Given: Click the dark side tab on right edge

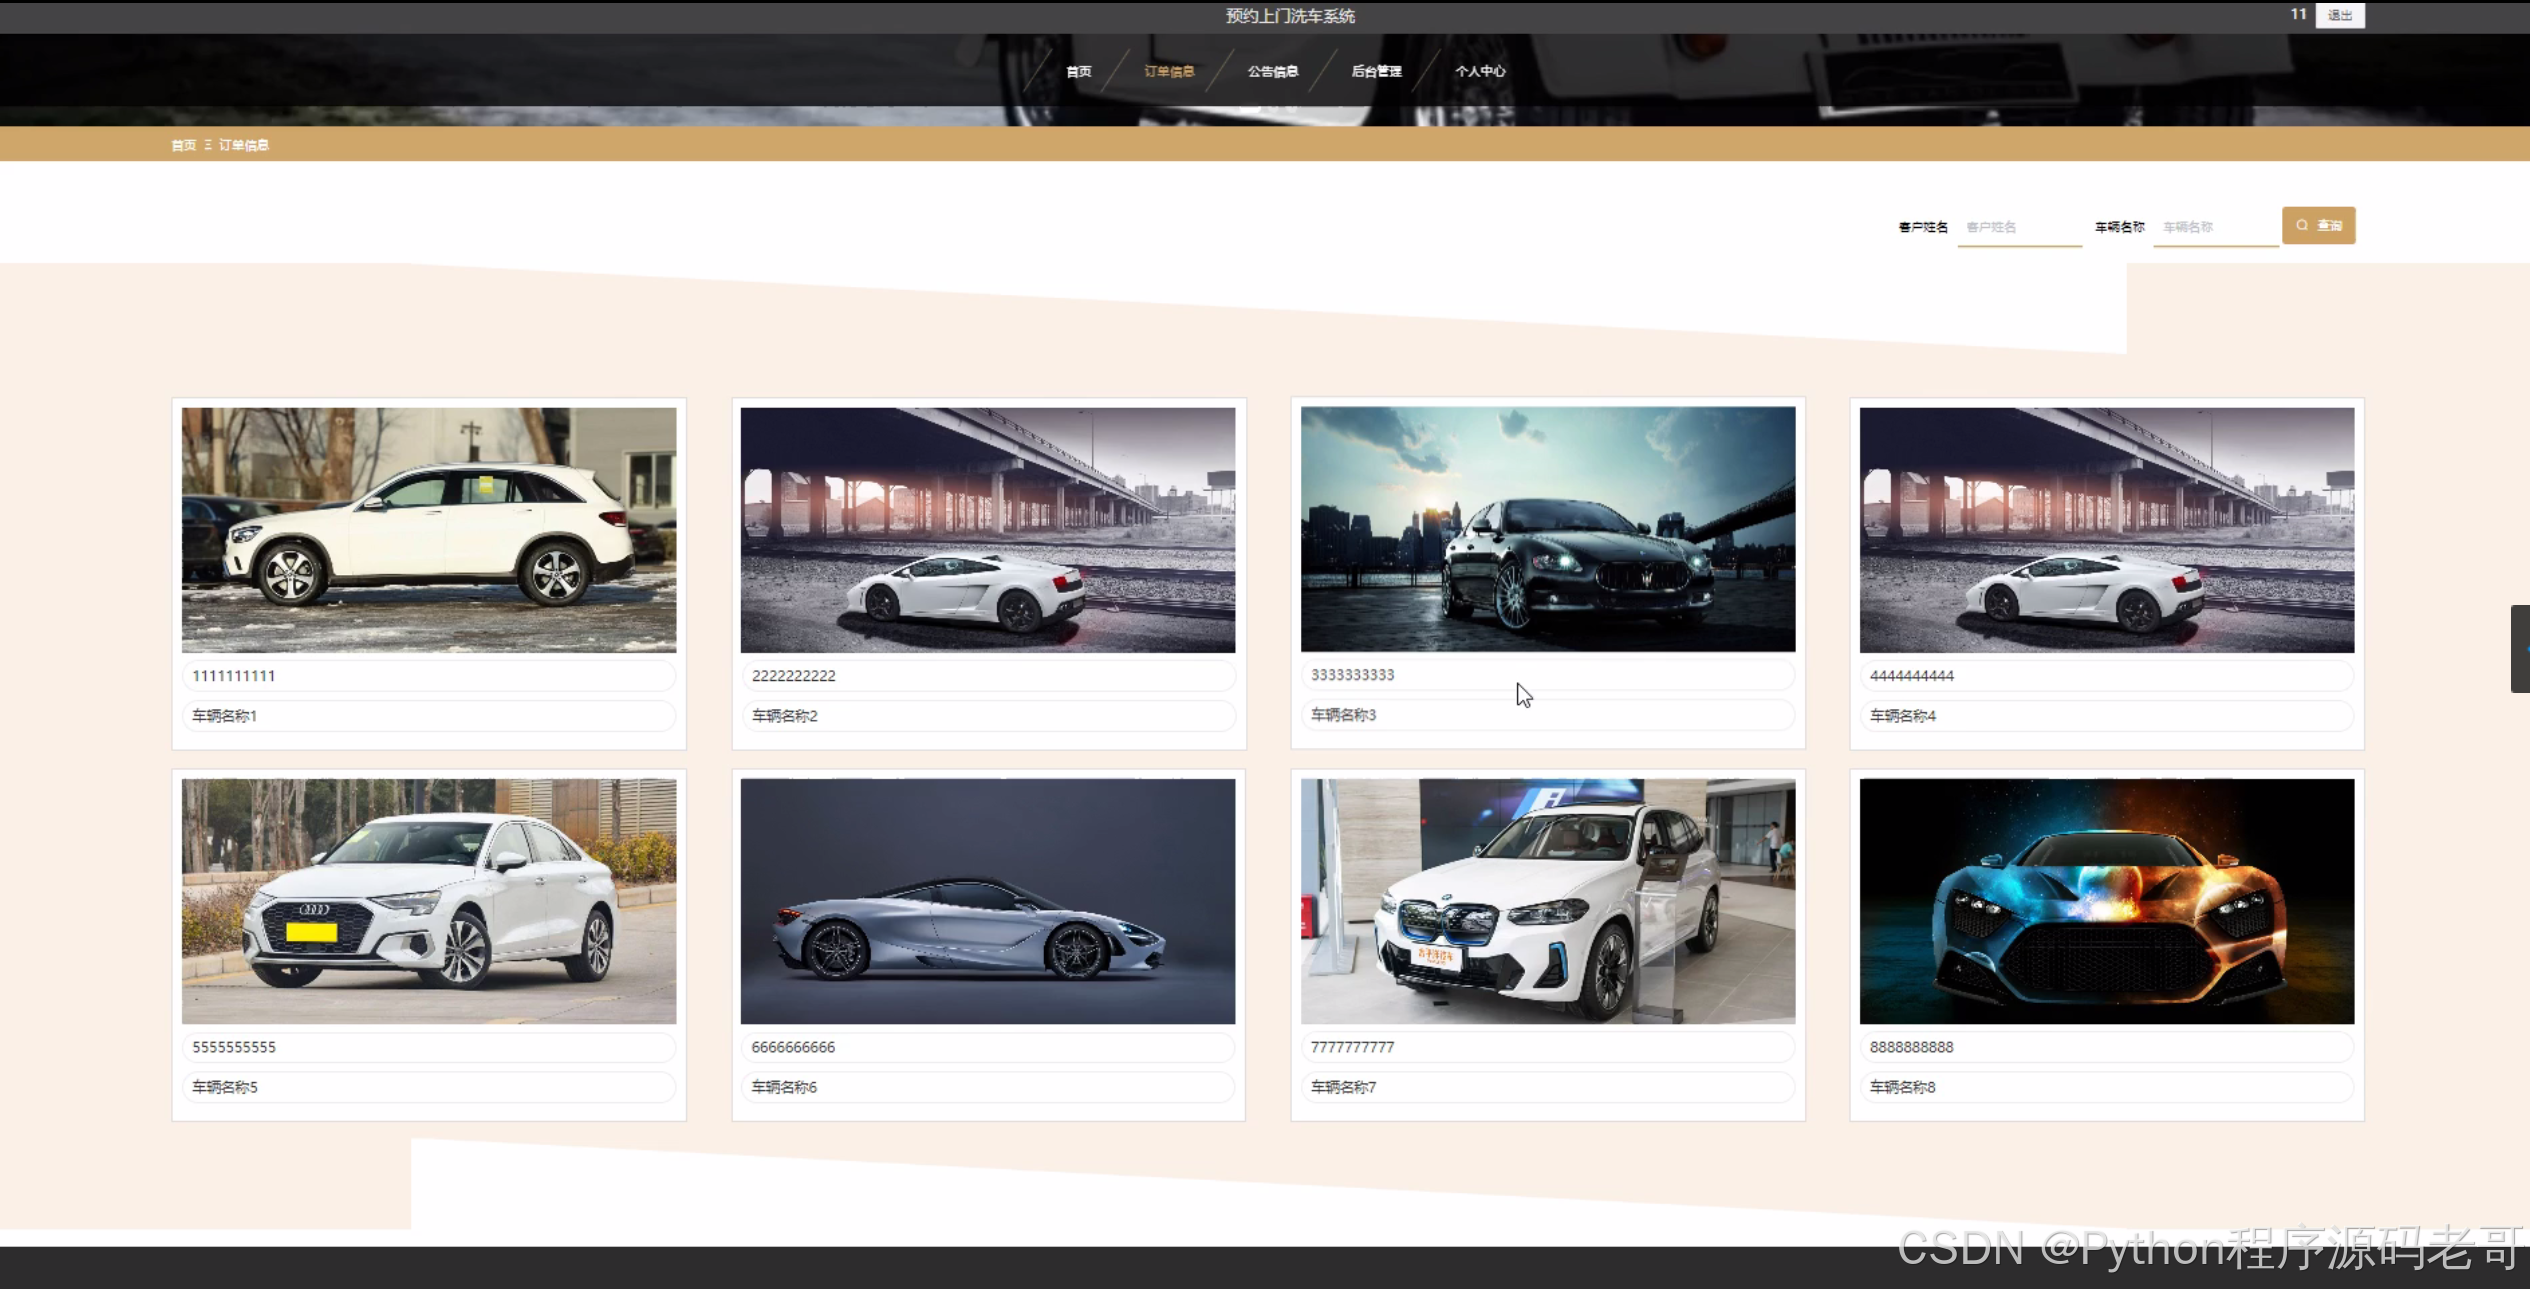Looking at the screenshot, I should pyautogui.click(x=2520, y=648).
